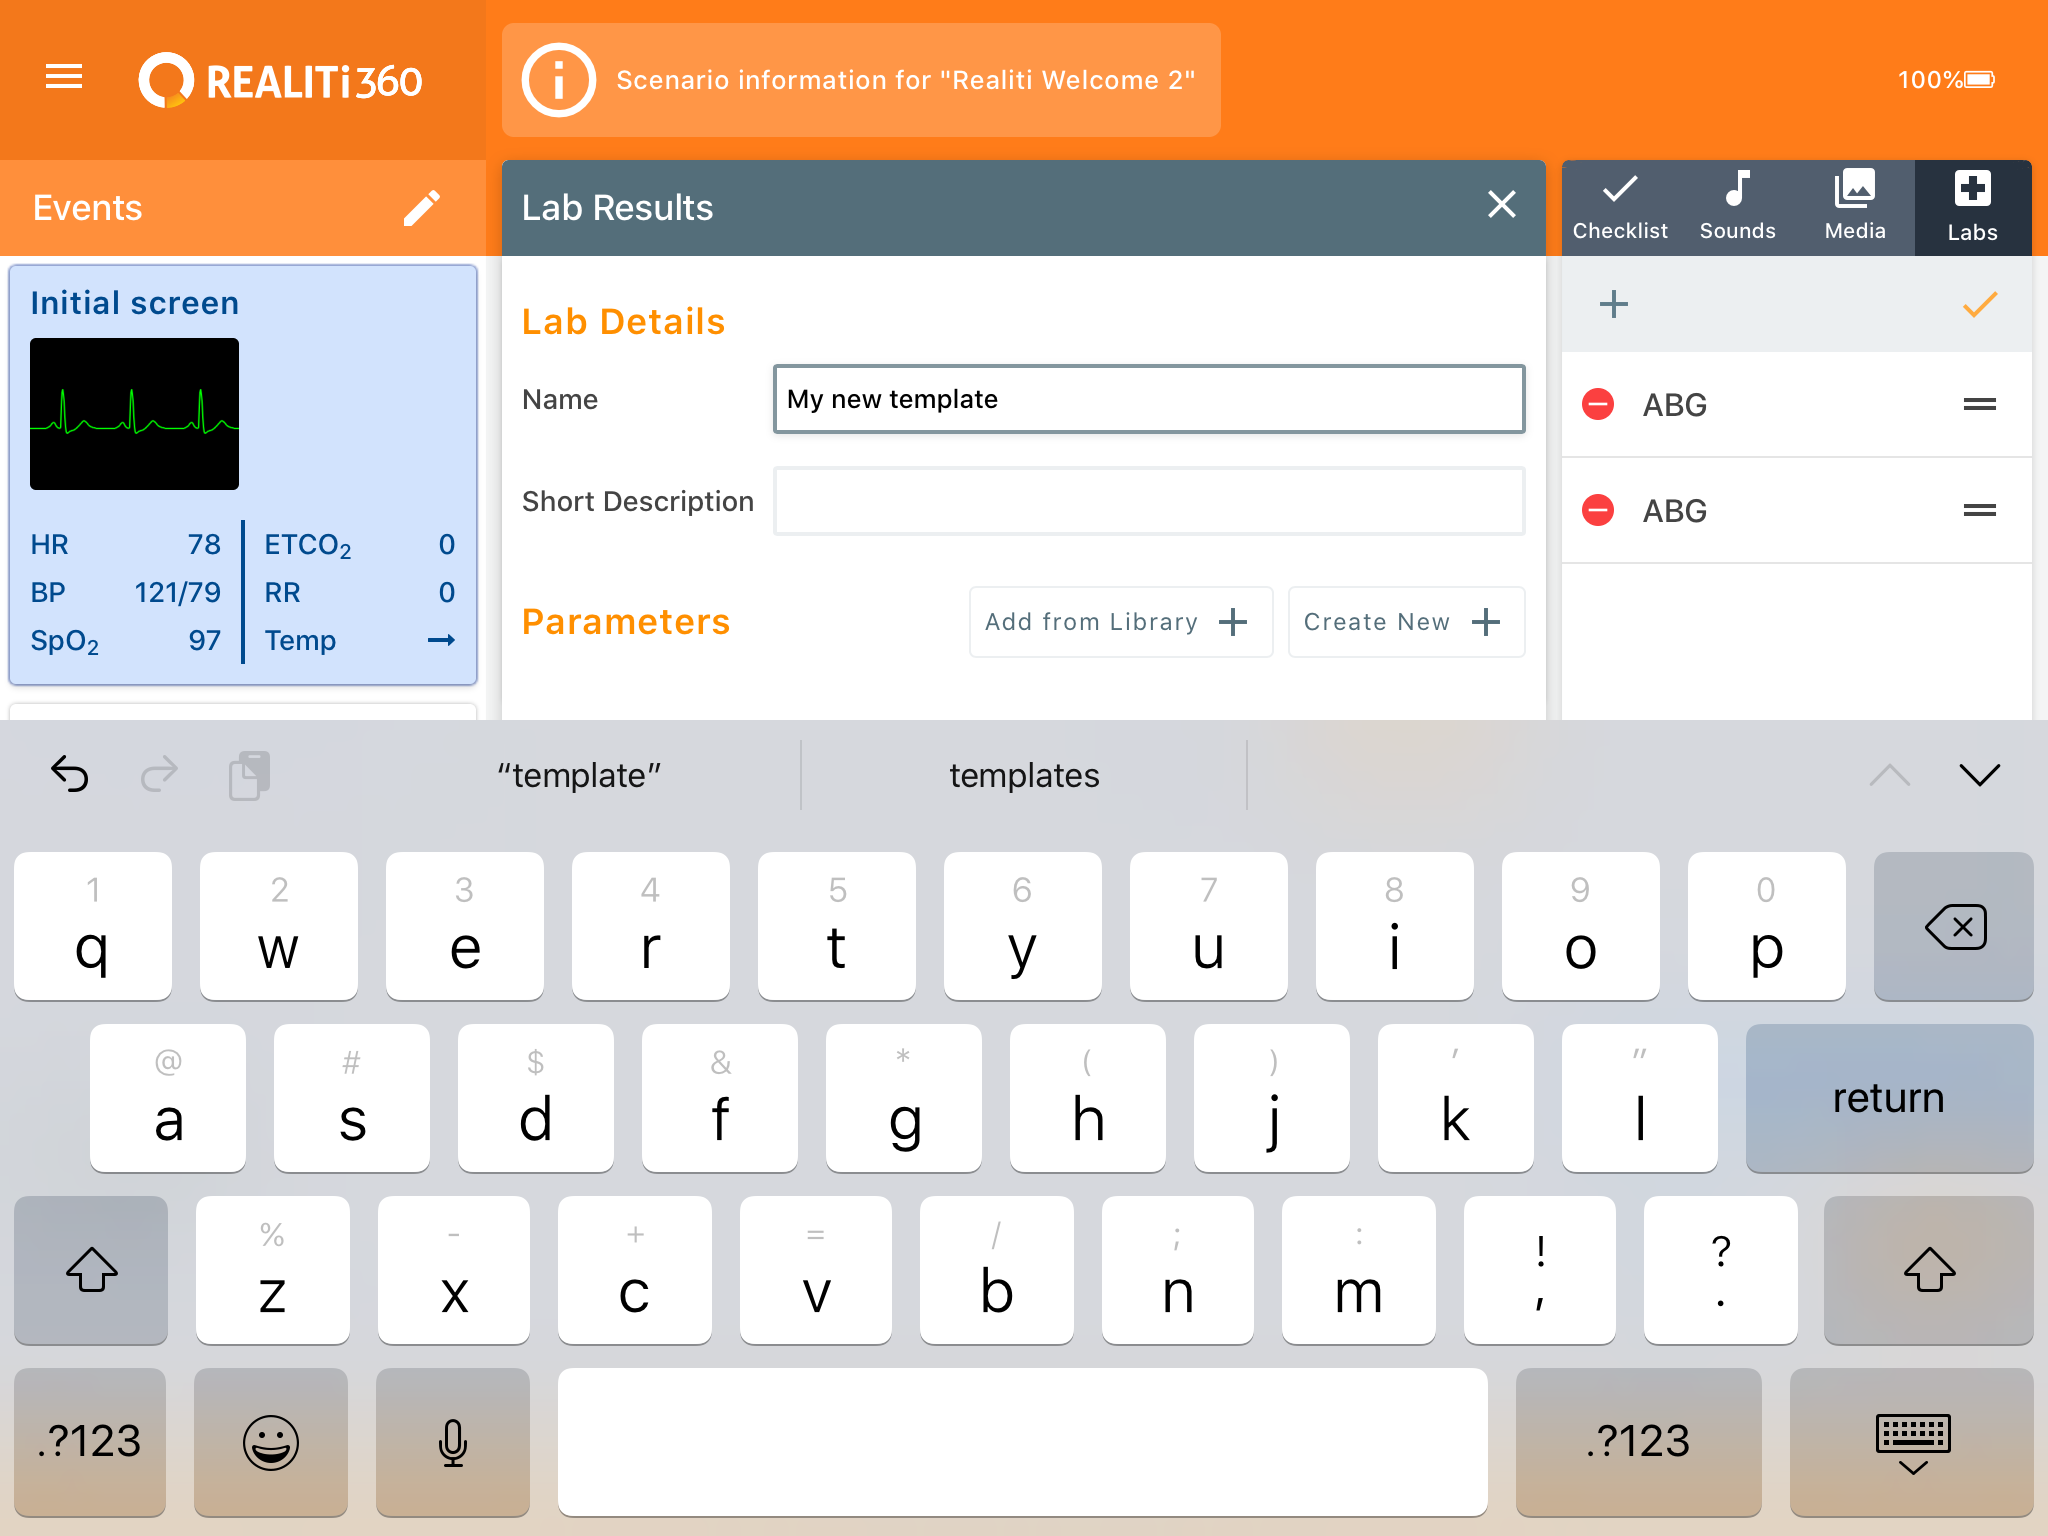Open the Checklist tab

tap(1620, 206)
